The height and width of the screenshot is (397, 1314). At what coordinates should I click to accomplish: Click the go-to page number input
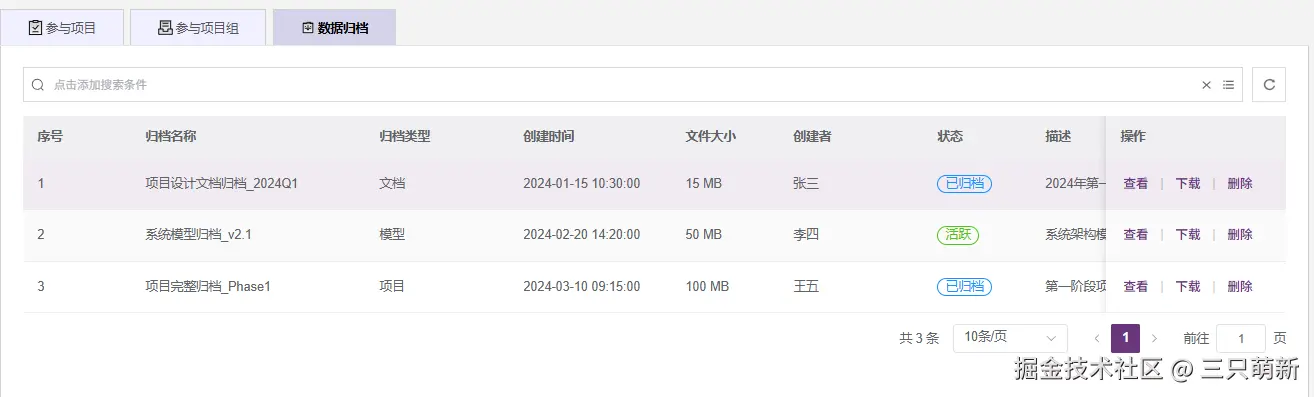(1241, 338)
